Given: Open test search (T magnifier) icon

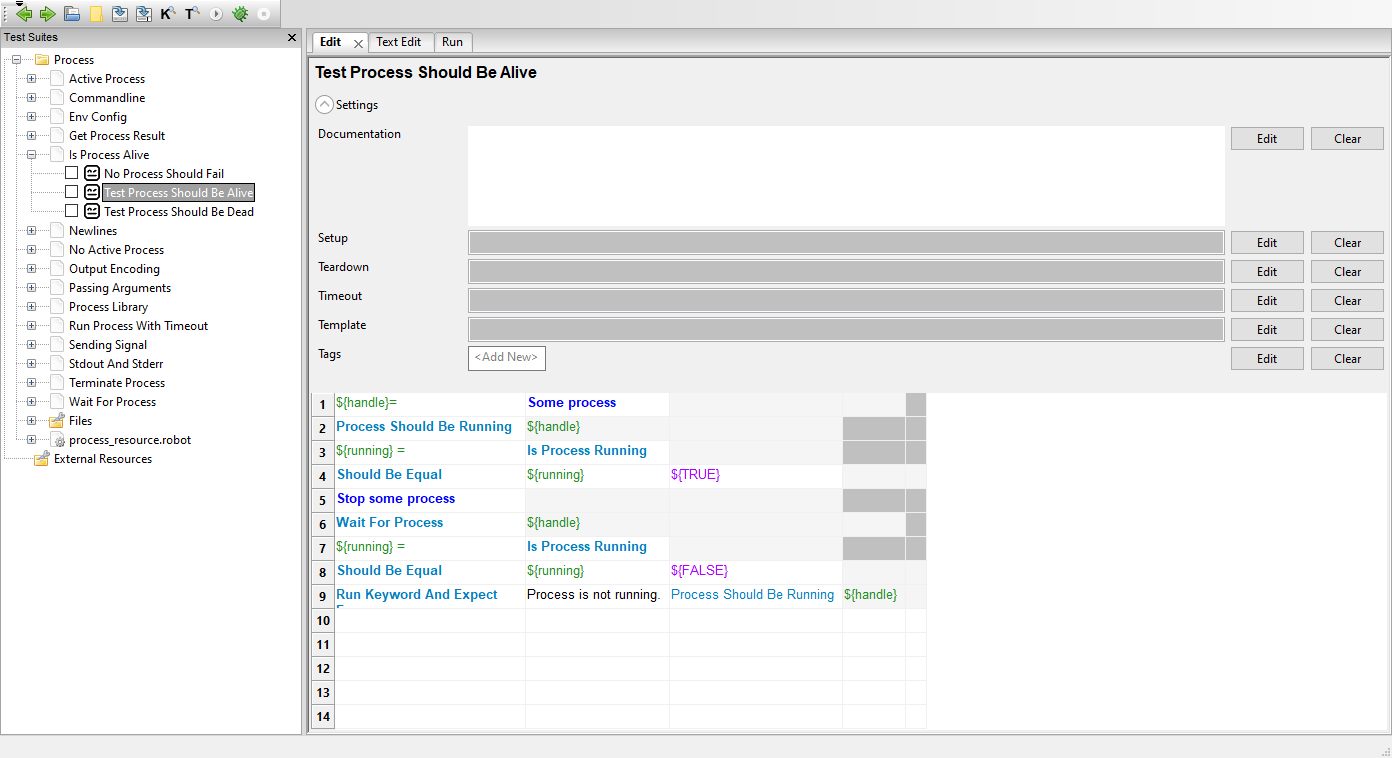Looking at the screenshot, I should coord(192,14).
